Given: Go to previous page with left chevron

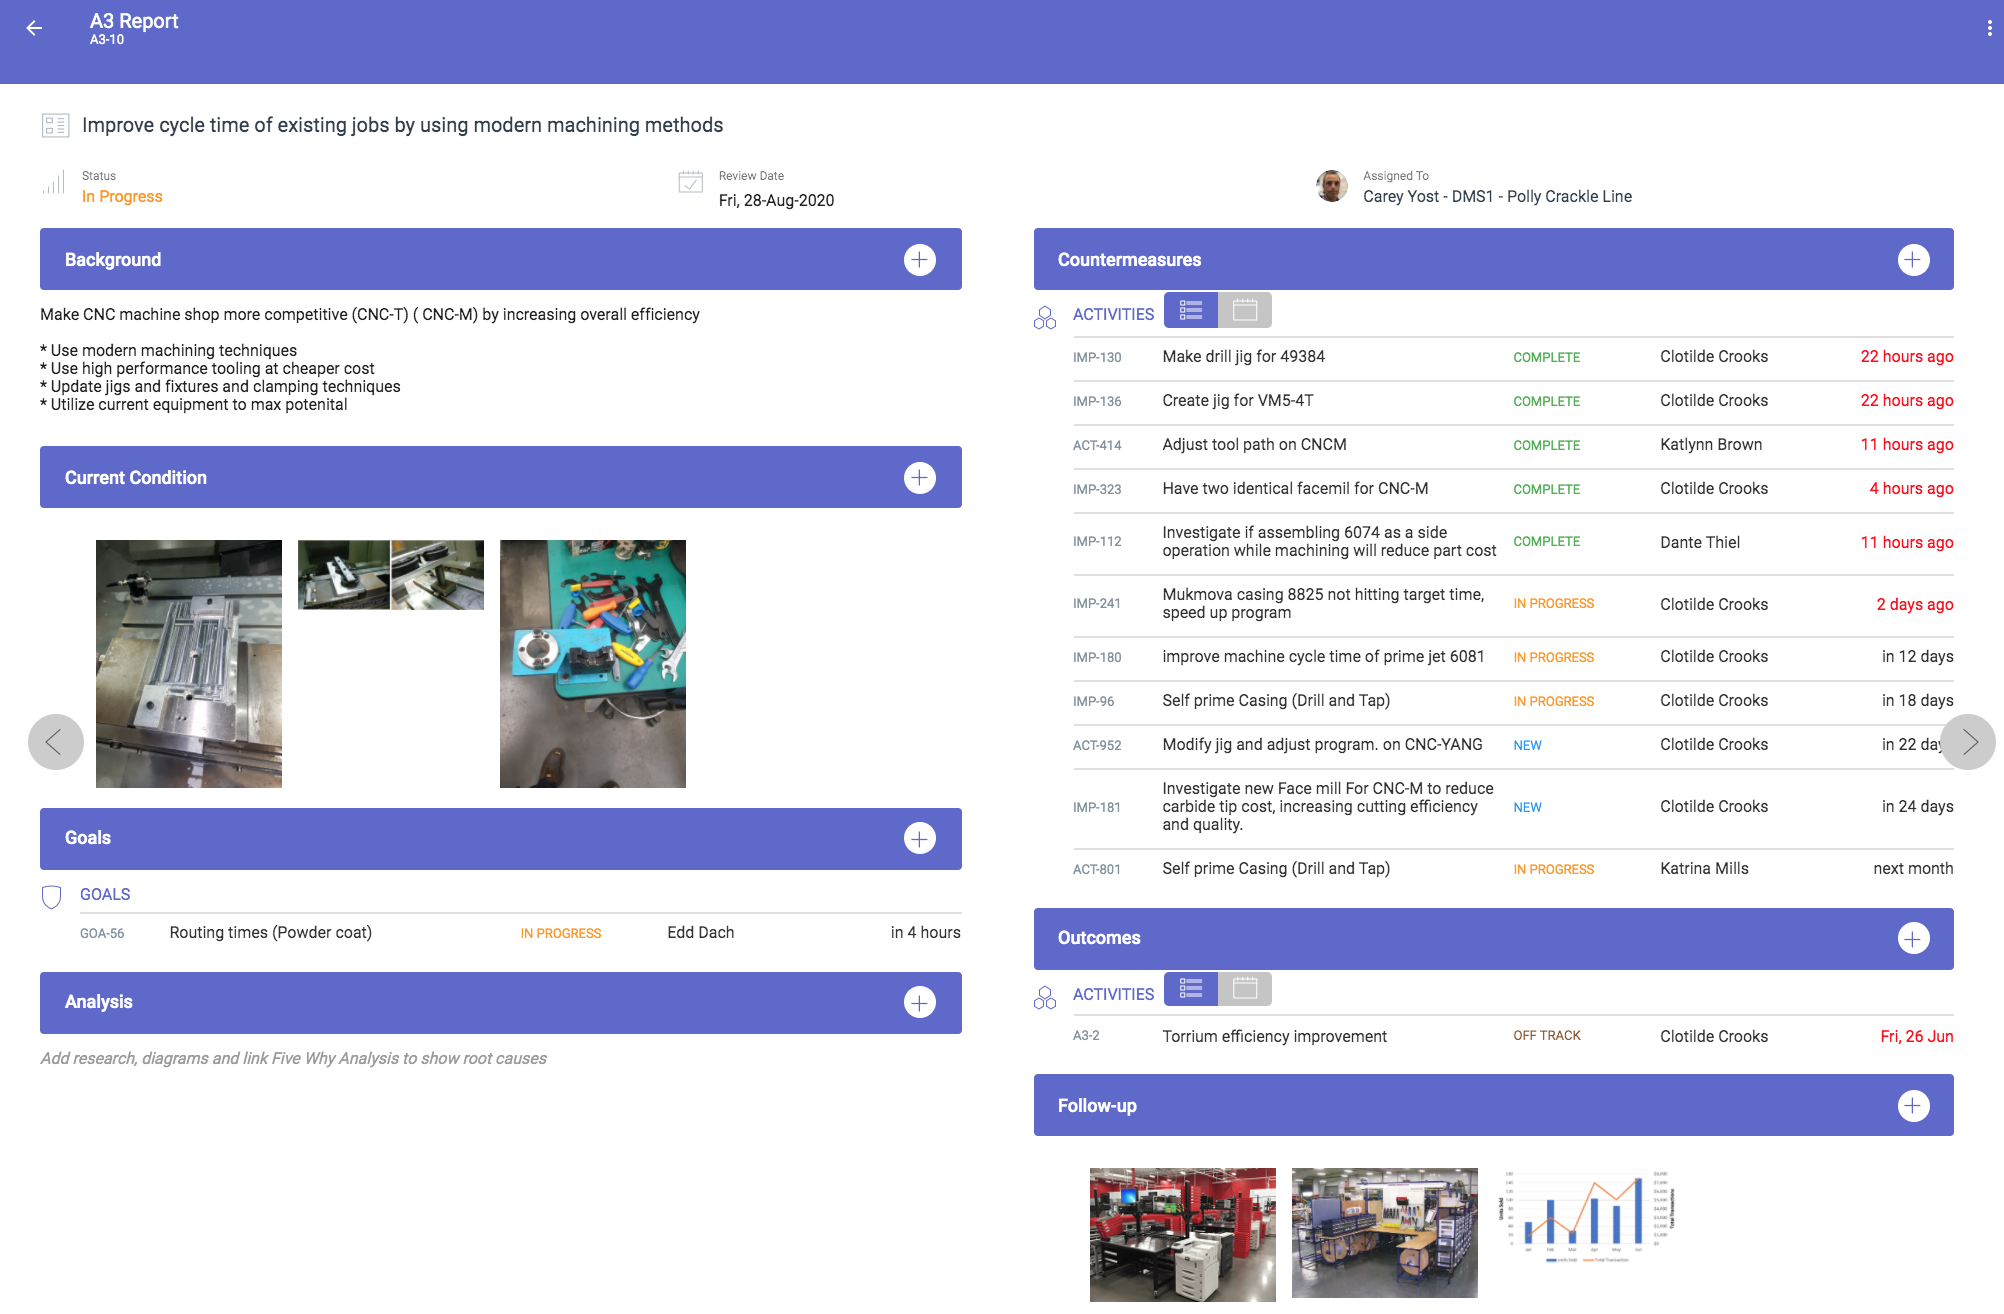Looking at the screenshot, I should [56, 742].
